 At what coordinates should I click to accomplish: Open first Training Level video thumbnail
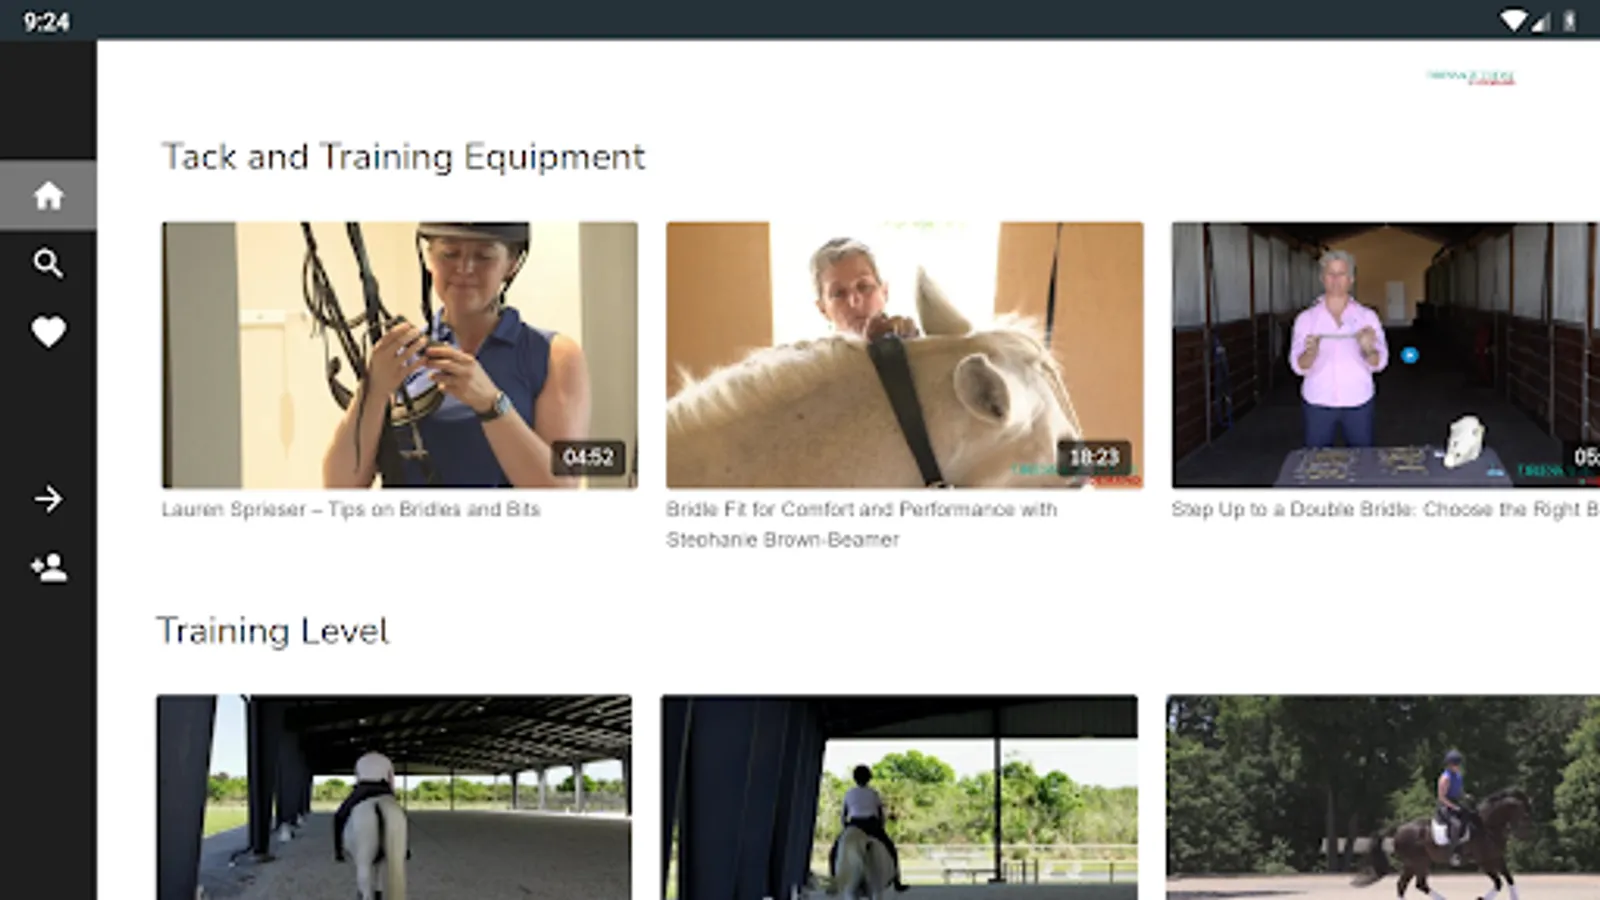394,797
